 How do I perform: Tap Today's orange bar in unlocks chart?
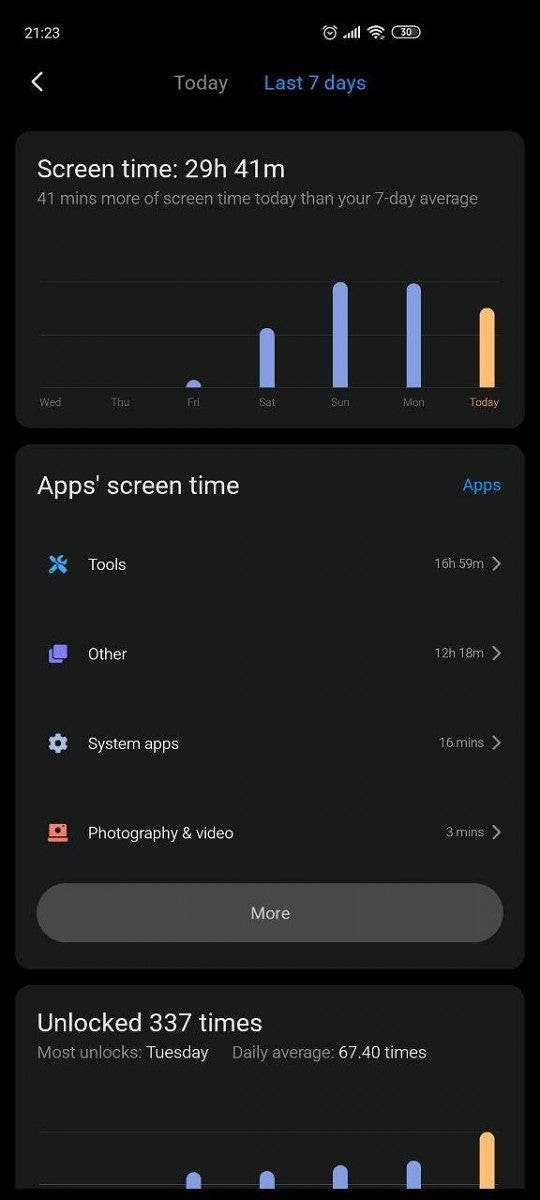[x=487, y=1160]
